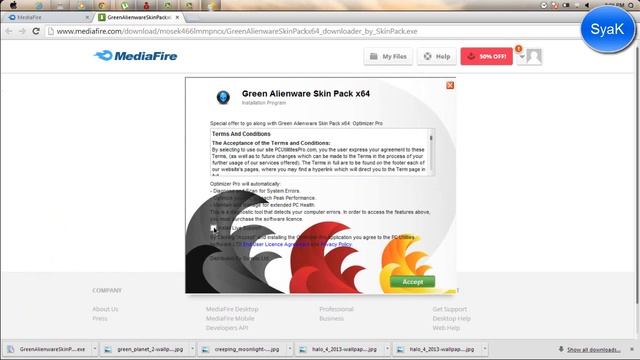Open green_planet_2-wallp....jpg download
The height and width of the screenshot is (360, 640).
[x=146, y=349]
